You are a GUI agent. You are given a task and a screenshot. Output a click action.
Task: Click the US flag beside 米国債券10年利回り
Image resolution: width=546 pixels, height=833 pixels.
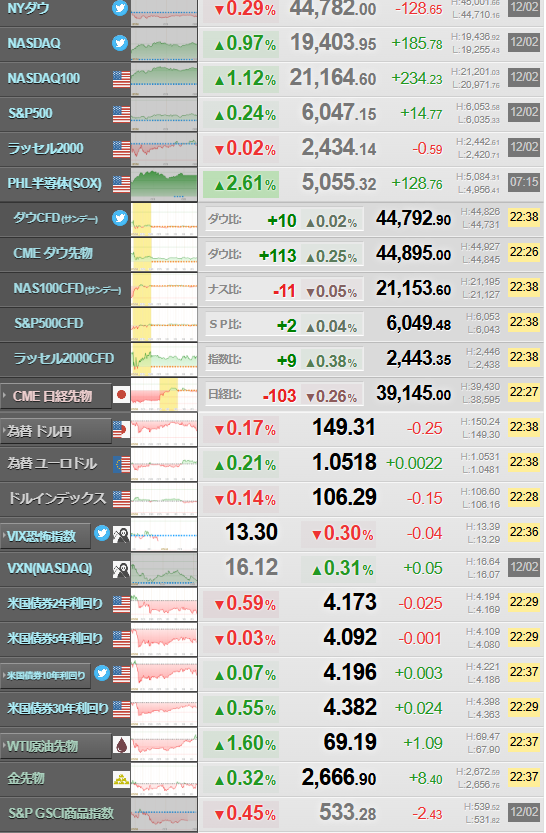click(x=121, y=674)
